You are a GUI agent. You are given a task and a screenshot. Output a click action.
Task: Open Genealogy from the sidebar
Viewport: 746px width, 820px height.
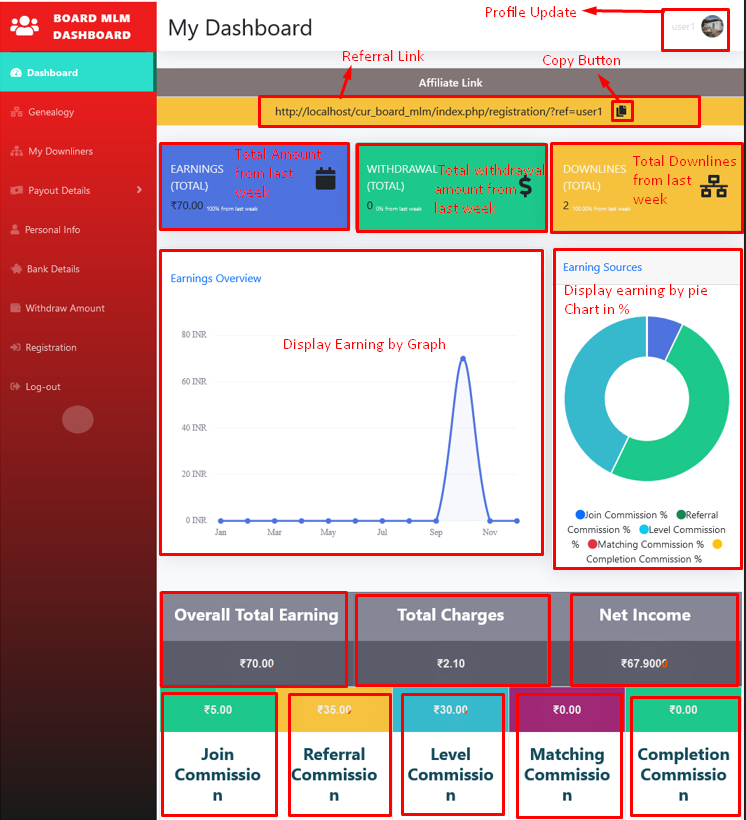[77, 112]
